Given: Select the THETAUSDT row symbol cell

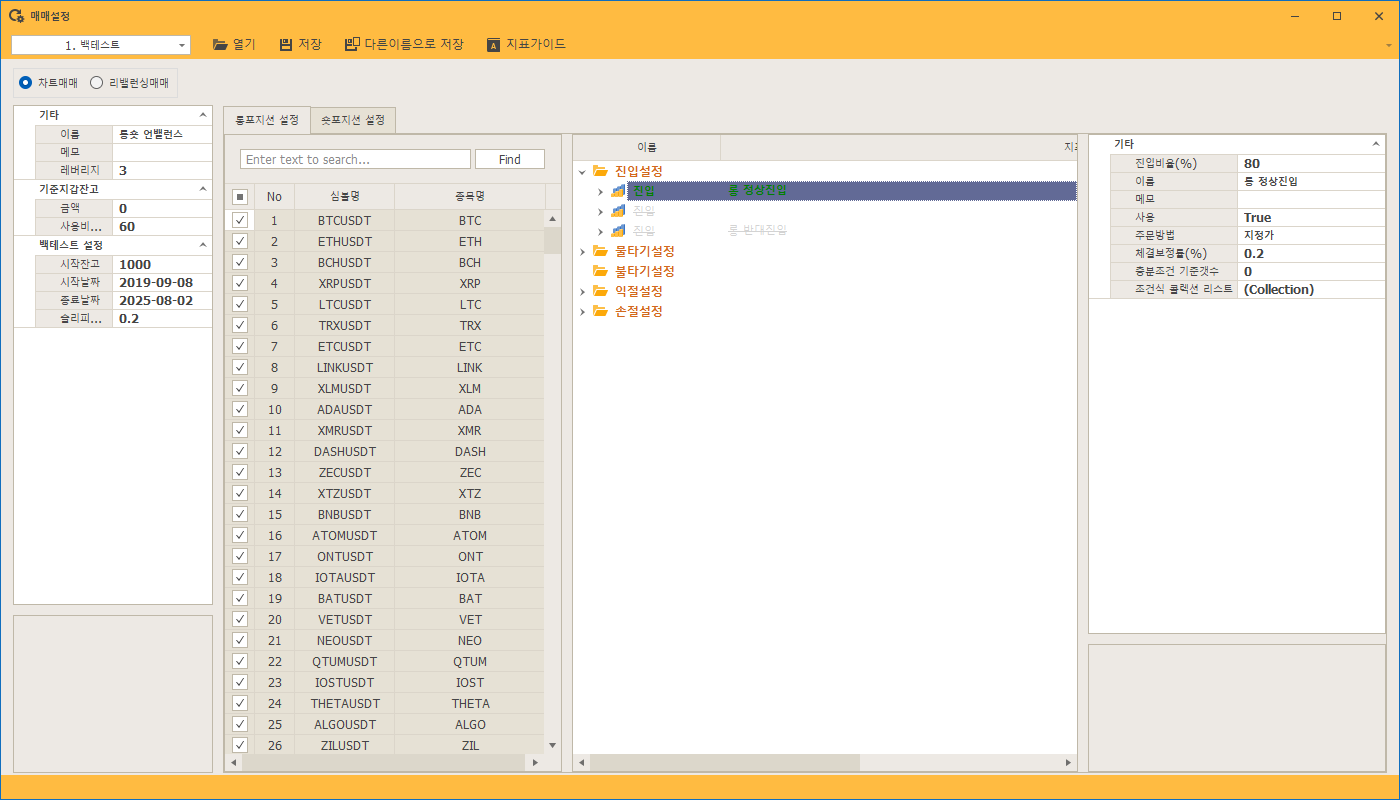Looking at the screenshot, I should click(344, 703).
